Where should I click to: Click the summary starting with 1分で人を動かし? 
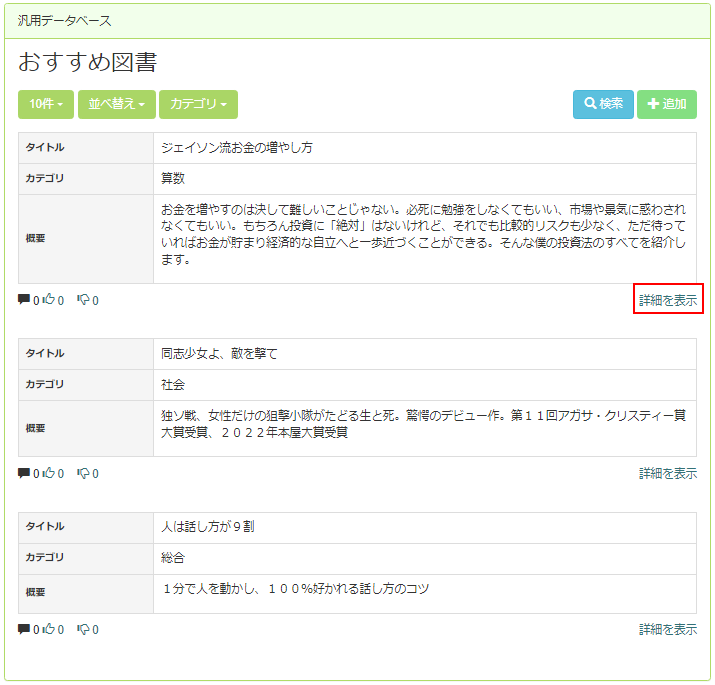coord(296,589)
